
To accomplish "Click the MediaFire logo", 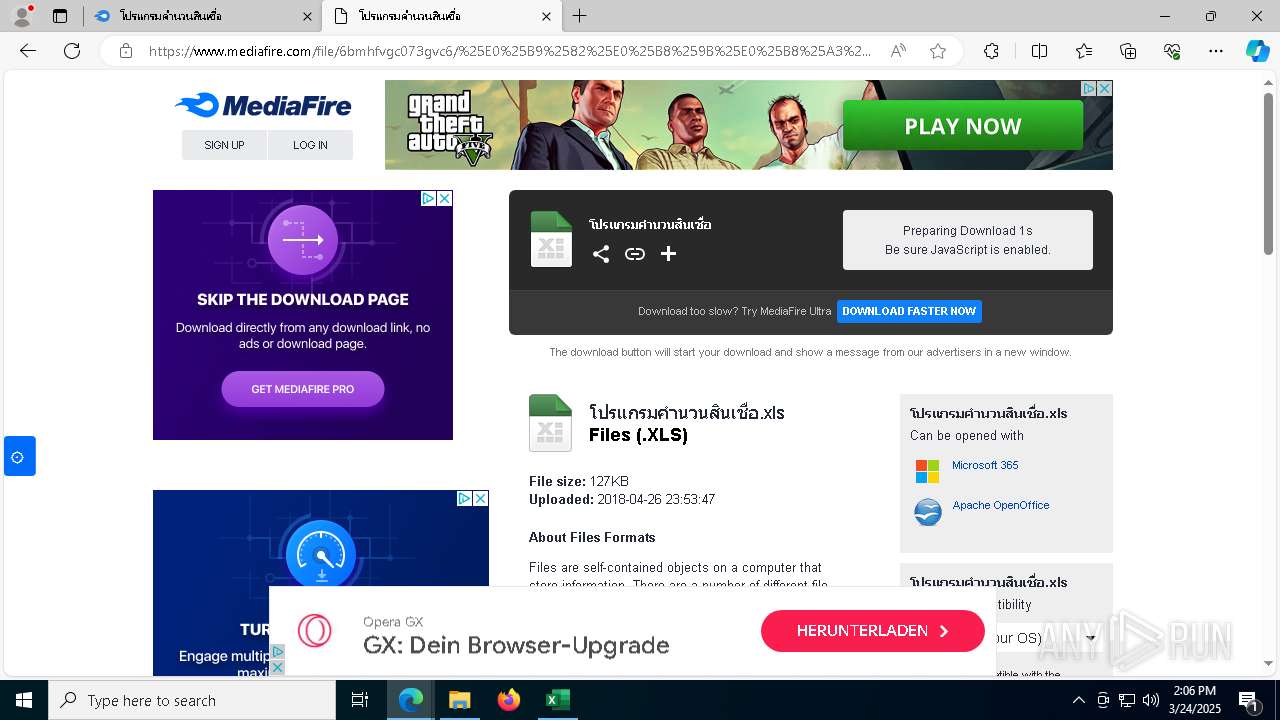I will [263, 104].
